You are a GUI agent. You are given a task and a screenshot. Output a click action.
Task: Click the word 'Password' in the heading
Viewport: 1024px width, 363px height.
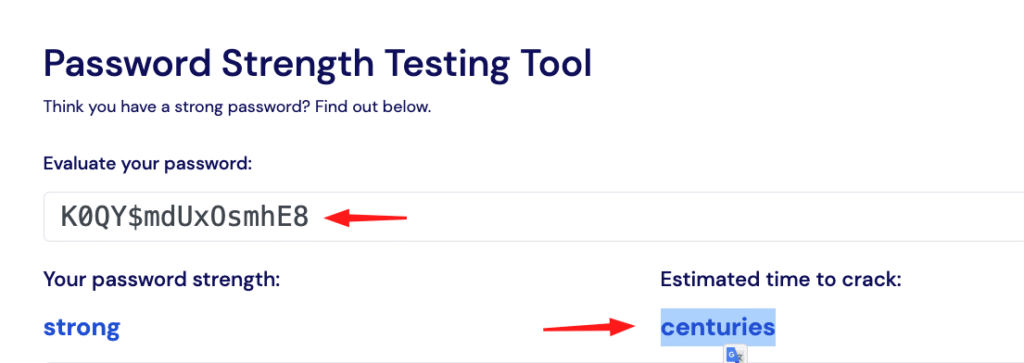[x=127, y=63]
